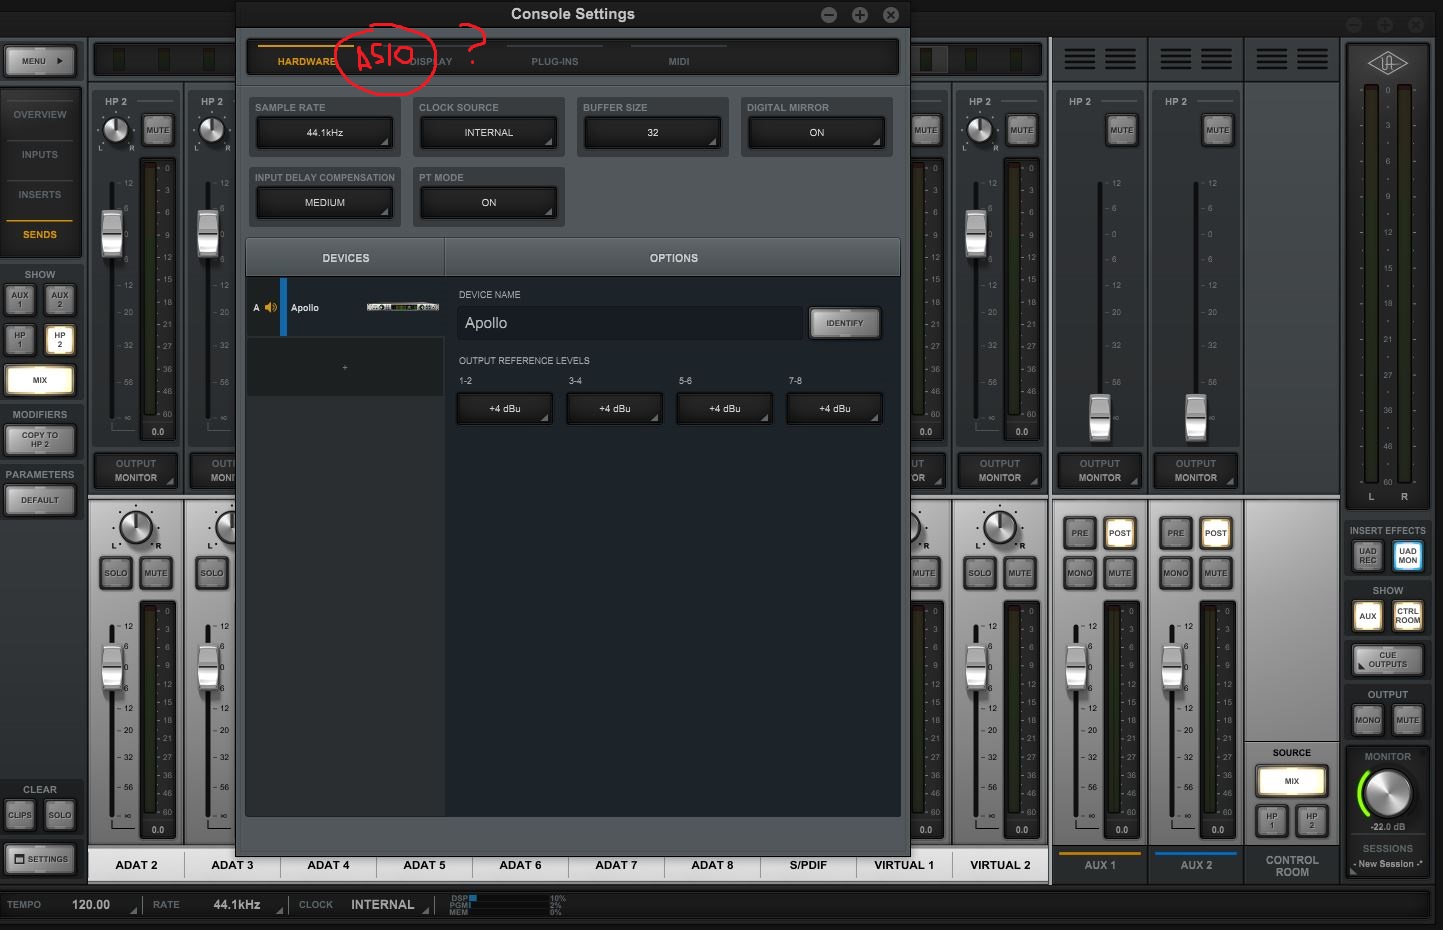Viewport: 1443px width, 930px height.
Task: Open Console SETTINGS from the bottom-left corner
Action: pyautogui.click(x=40, y=859)
